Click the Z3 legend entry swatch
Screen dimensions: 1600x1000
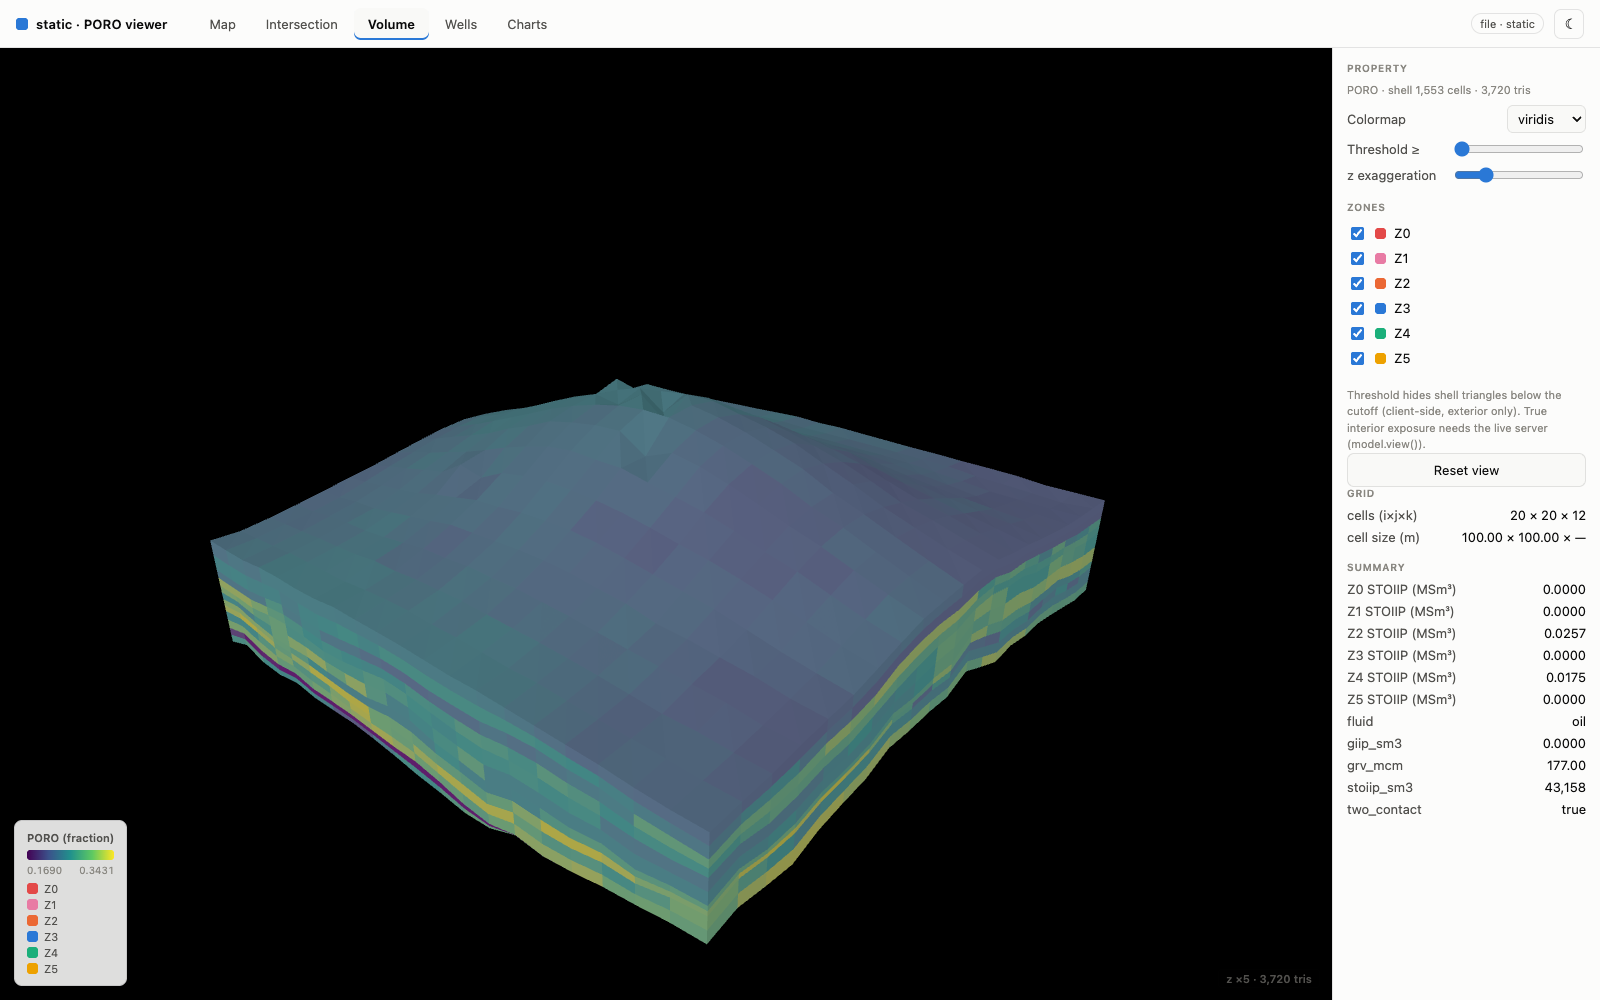[32, 937]
